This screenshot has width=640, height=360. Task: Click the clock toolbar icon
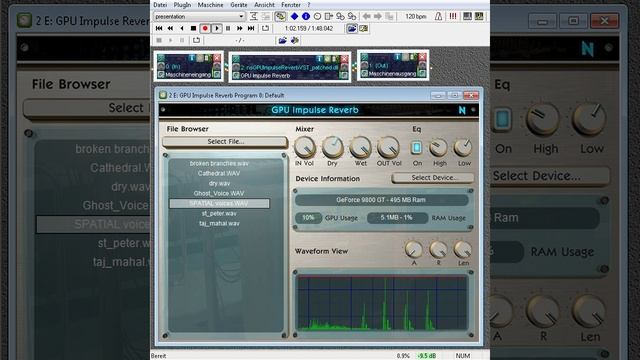317,16
